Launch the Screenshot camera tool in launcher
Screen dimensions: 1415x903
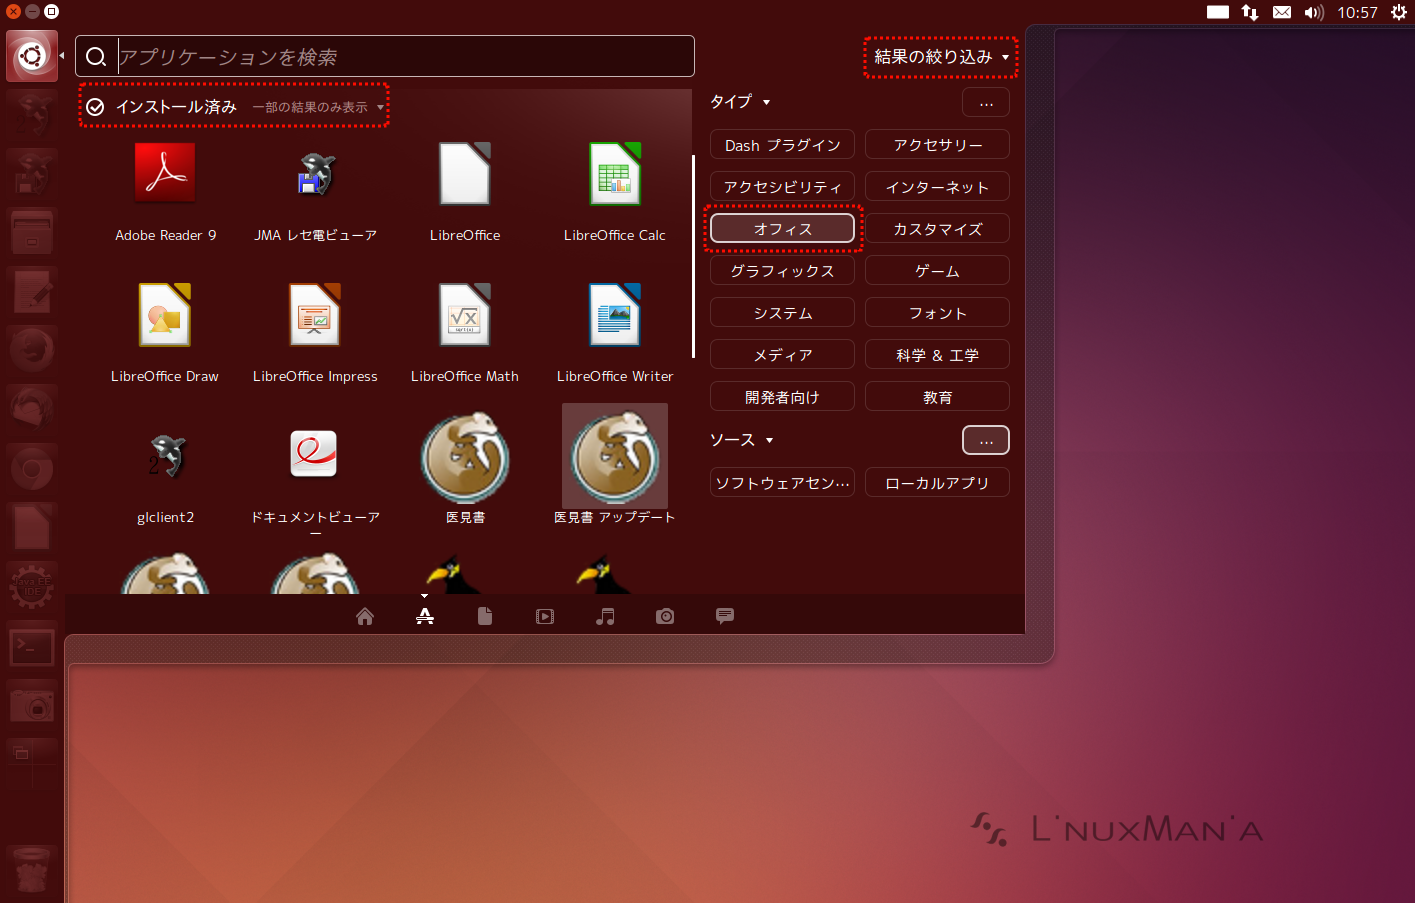(x=32, y=705)
